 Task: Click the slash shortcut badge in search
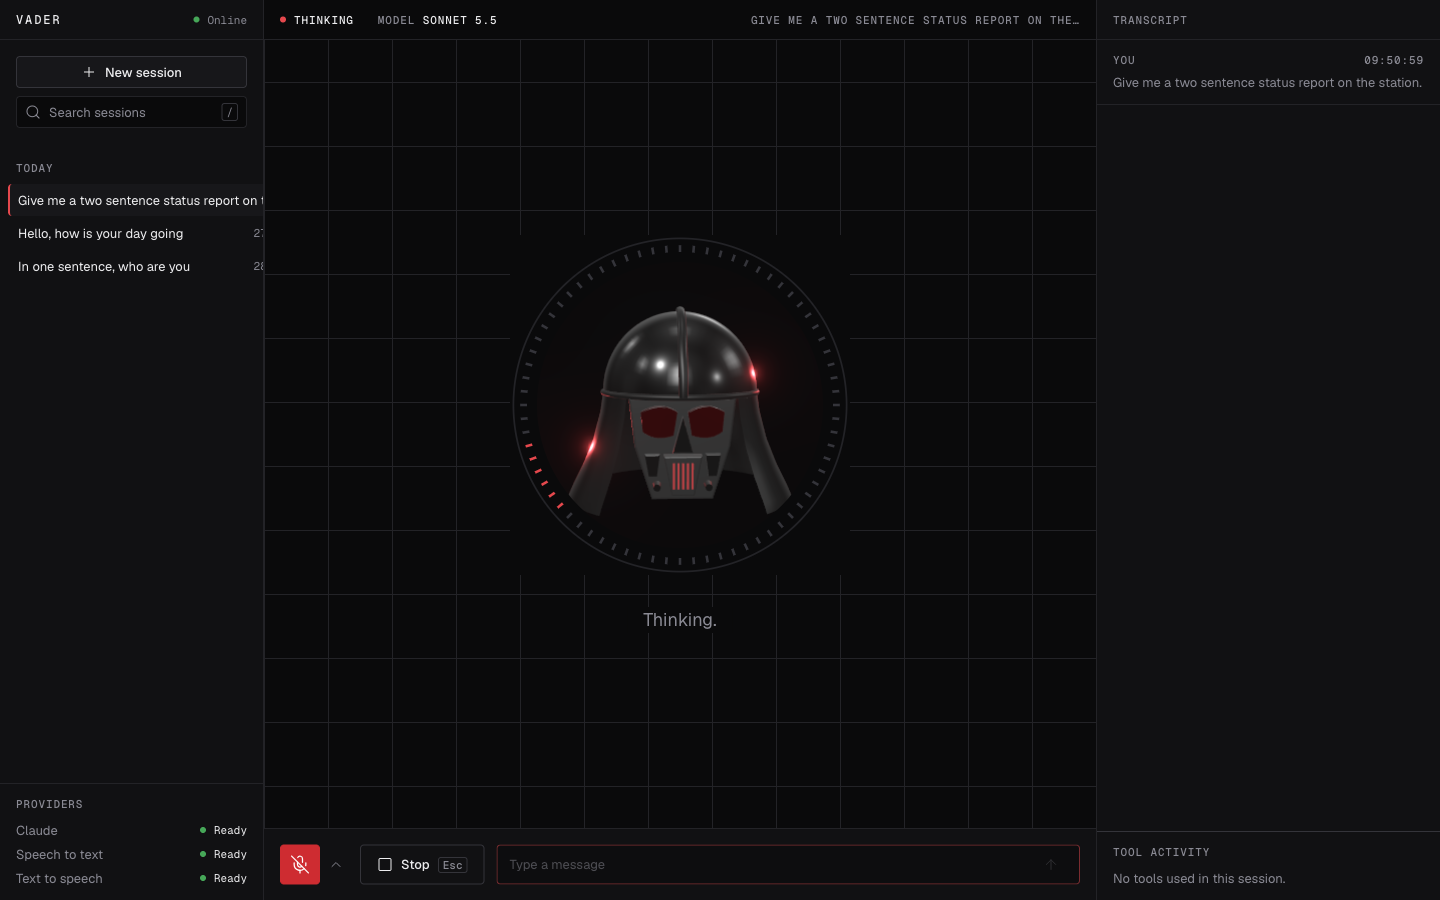point(229,112)
